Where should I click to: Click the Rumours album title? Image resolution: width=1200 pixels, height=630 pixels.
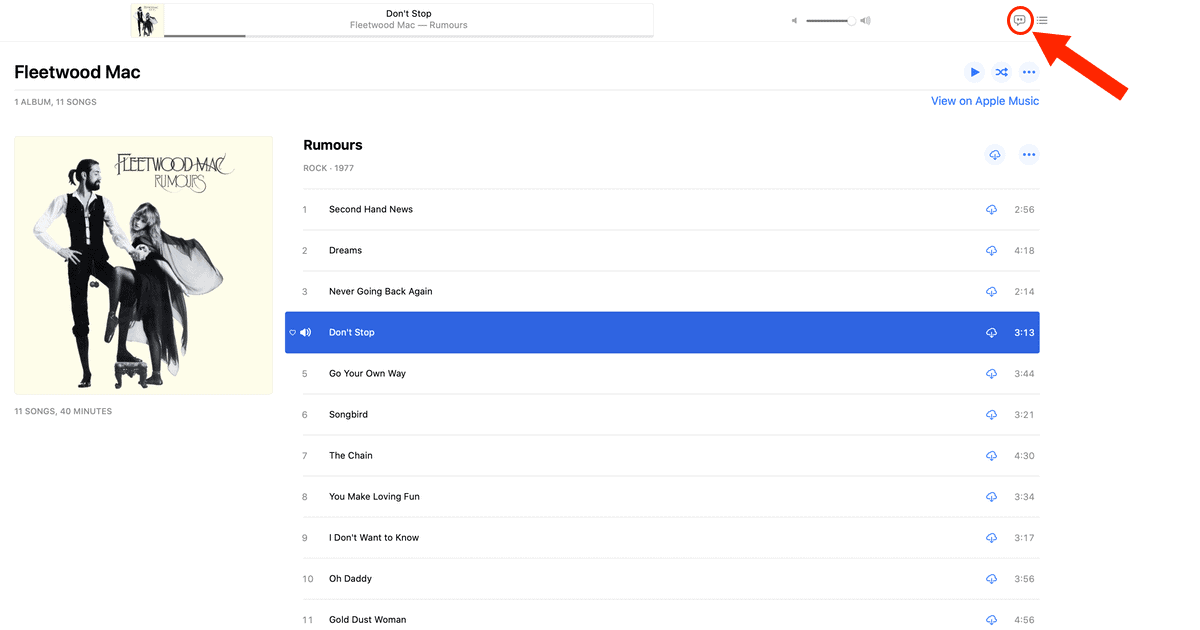(x=333, y=145)
